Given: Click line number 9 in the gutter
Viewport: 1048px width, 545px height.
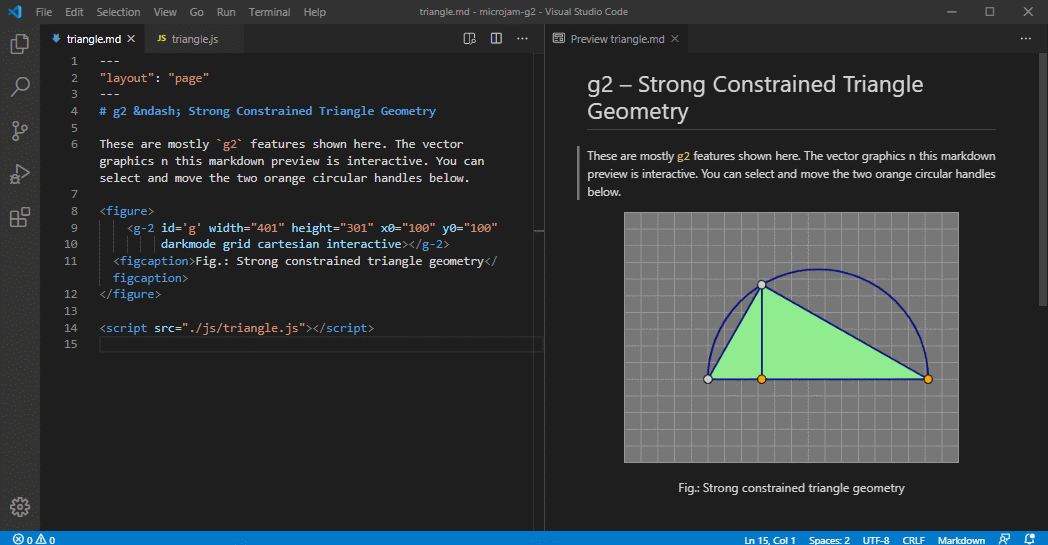Looking at the screenshot, I should point(74,227).
